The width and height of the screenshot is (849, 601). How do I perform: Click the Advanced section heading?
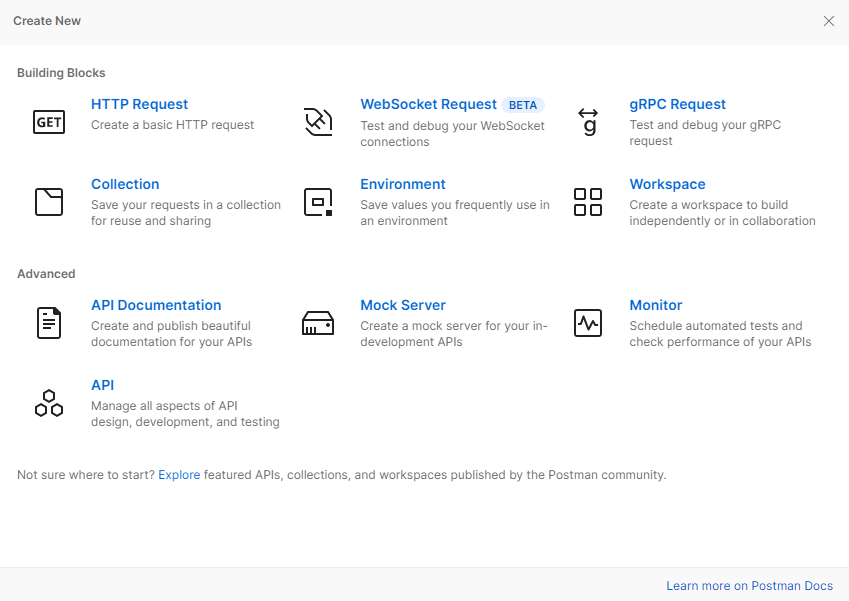(x=46, y=273)
